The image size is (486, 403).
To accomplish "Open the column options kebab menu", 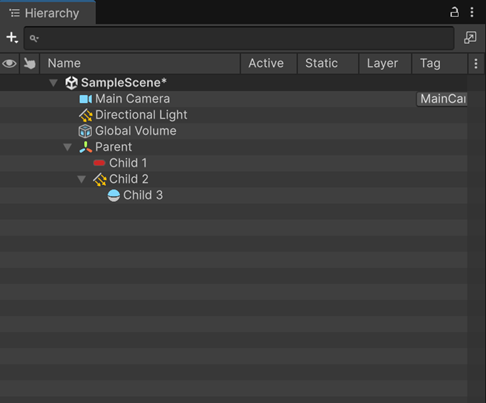I will pos(476,63).
